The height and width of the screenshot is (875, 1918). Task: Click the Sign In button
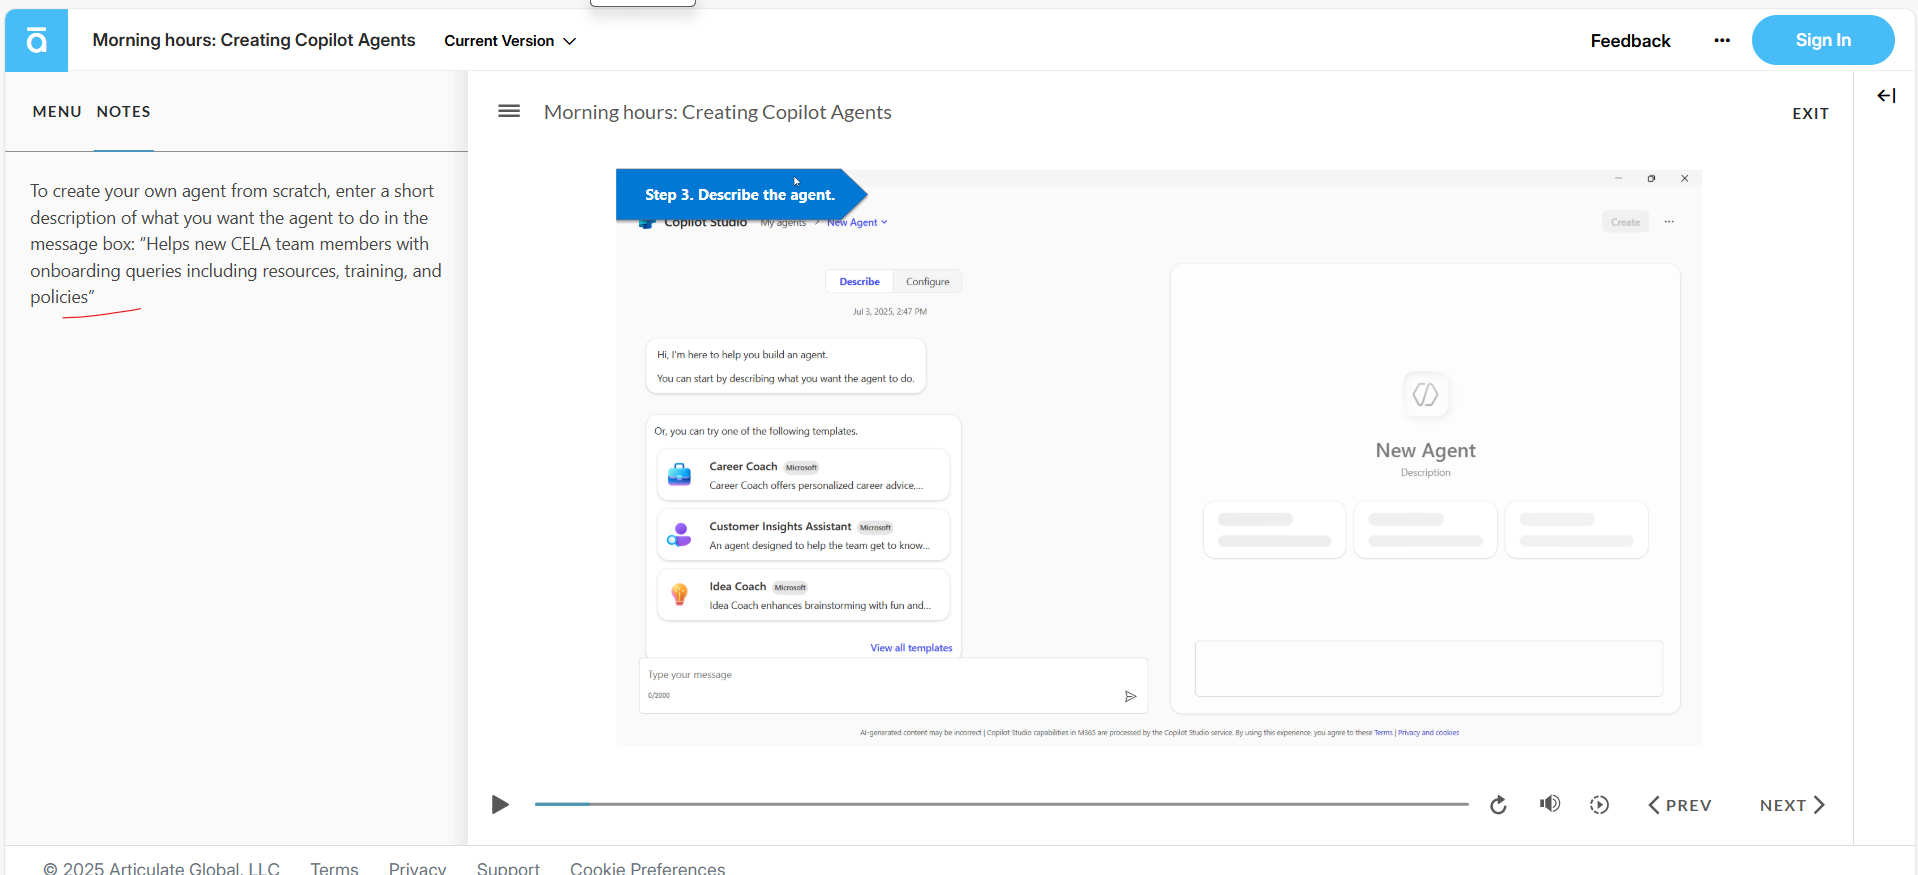pos(1822,40)
